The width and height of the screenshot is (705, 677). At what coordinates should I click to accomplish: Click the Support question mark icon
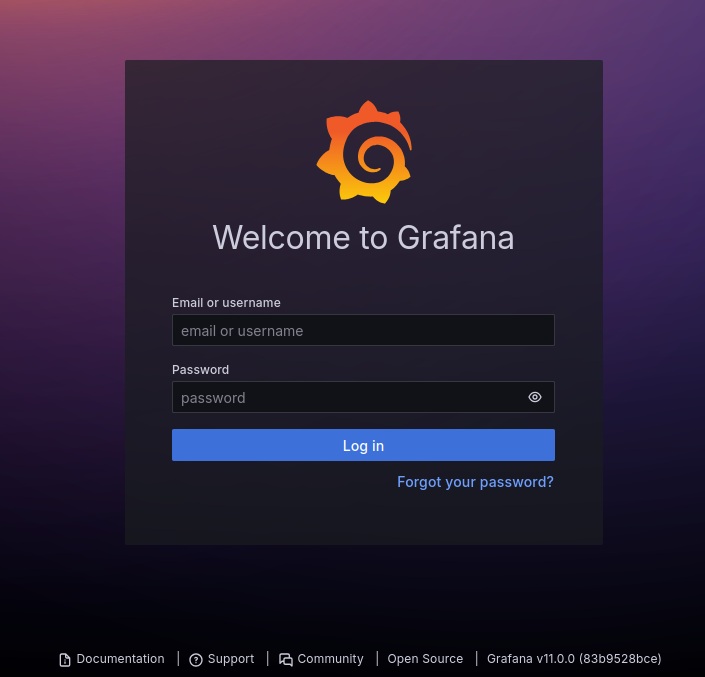click(196, 660)
